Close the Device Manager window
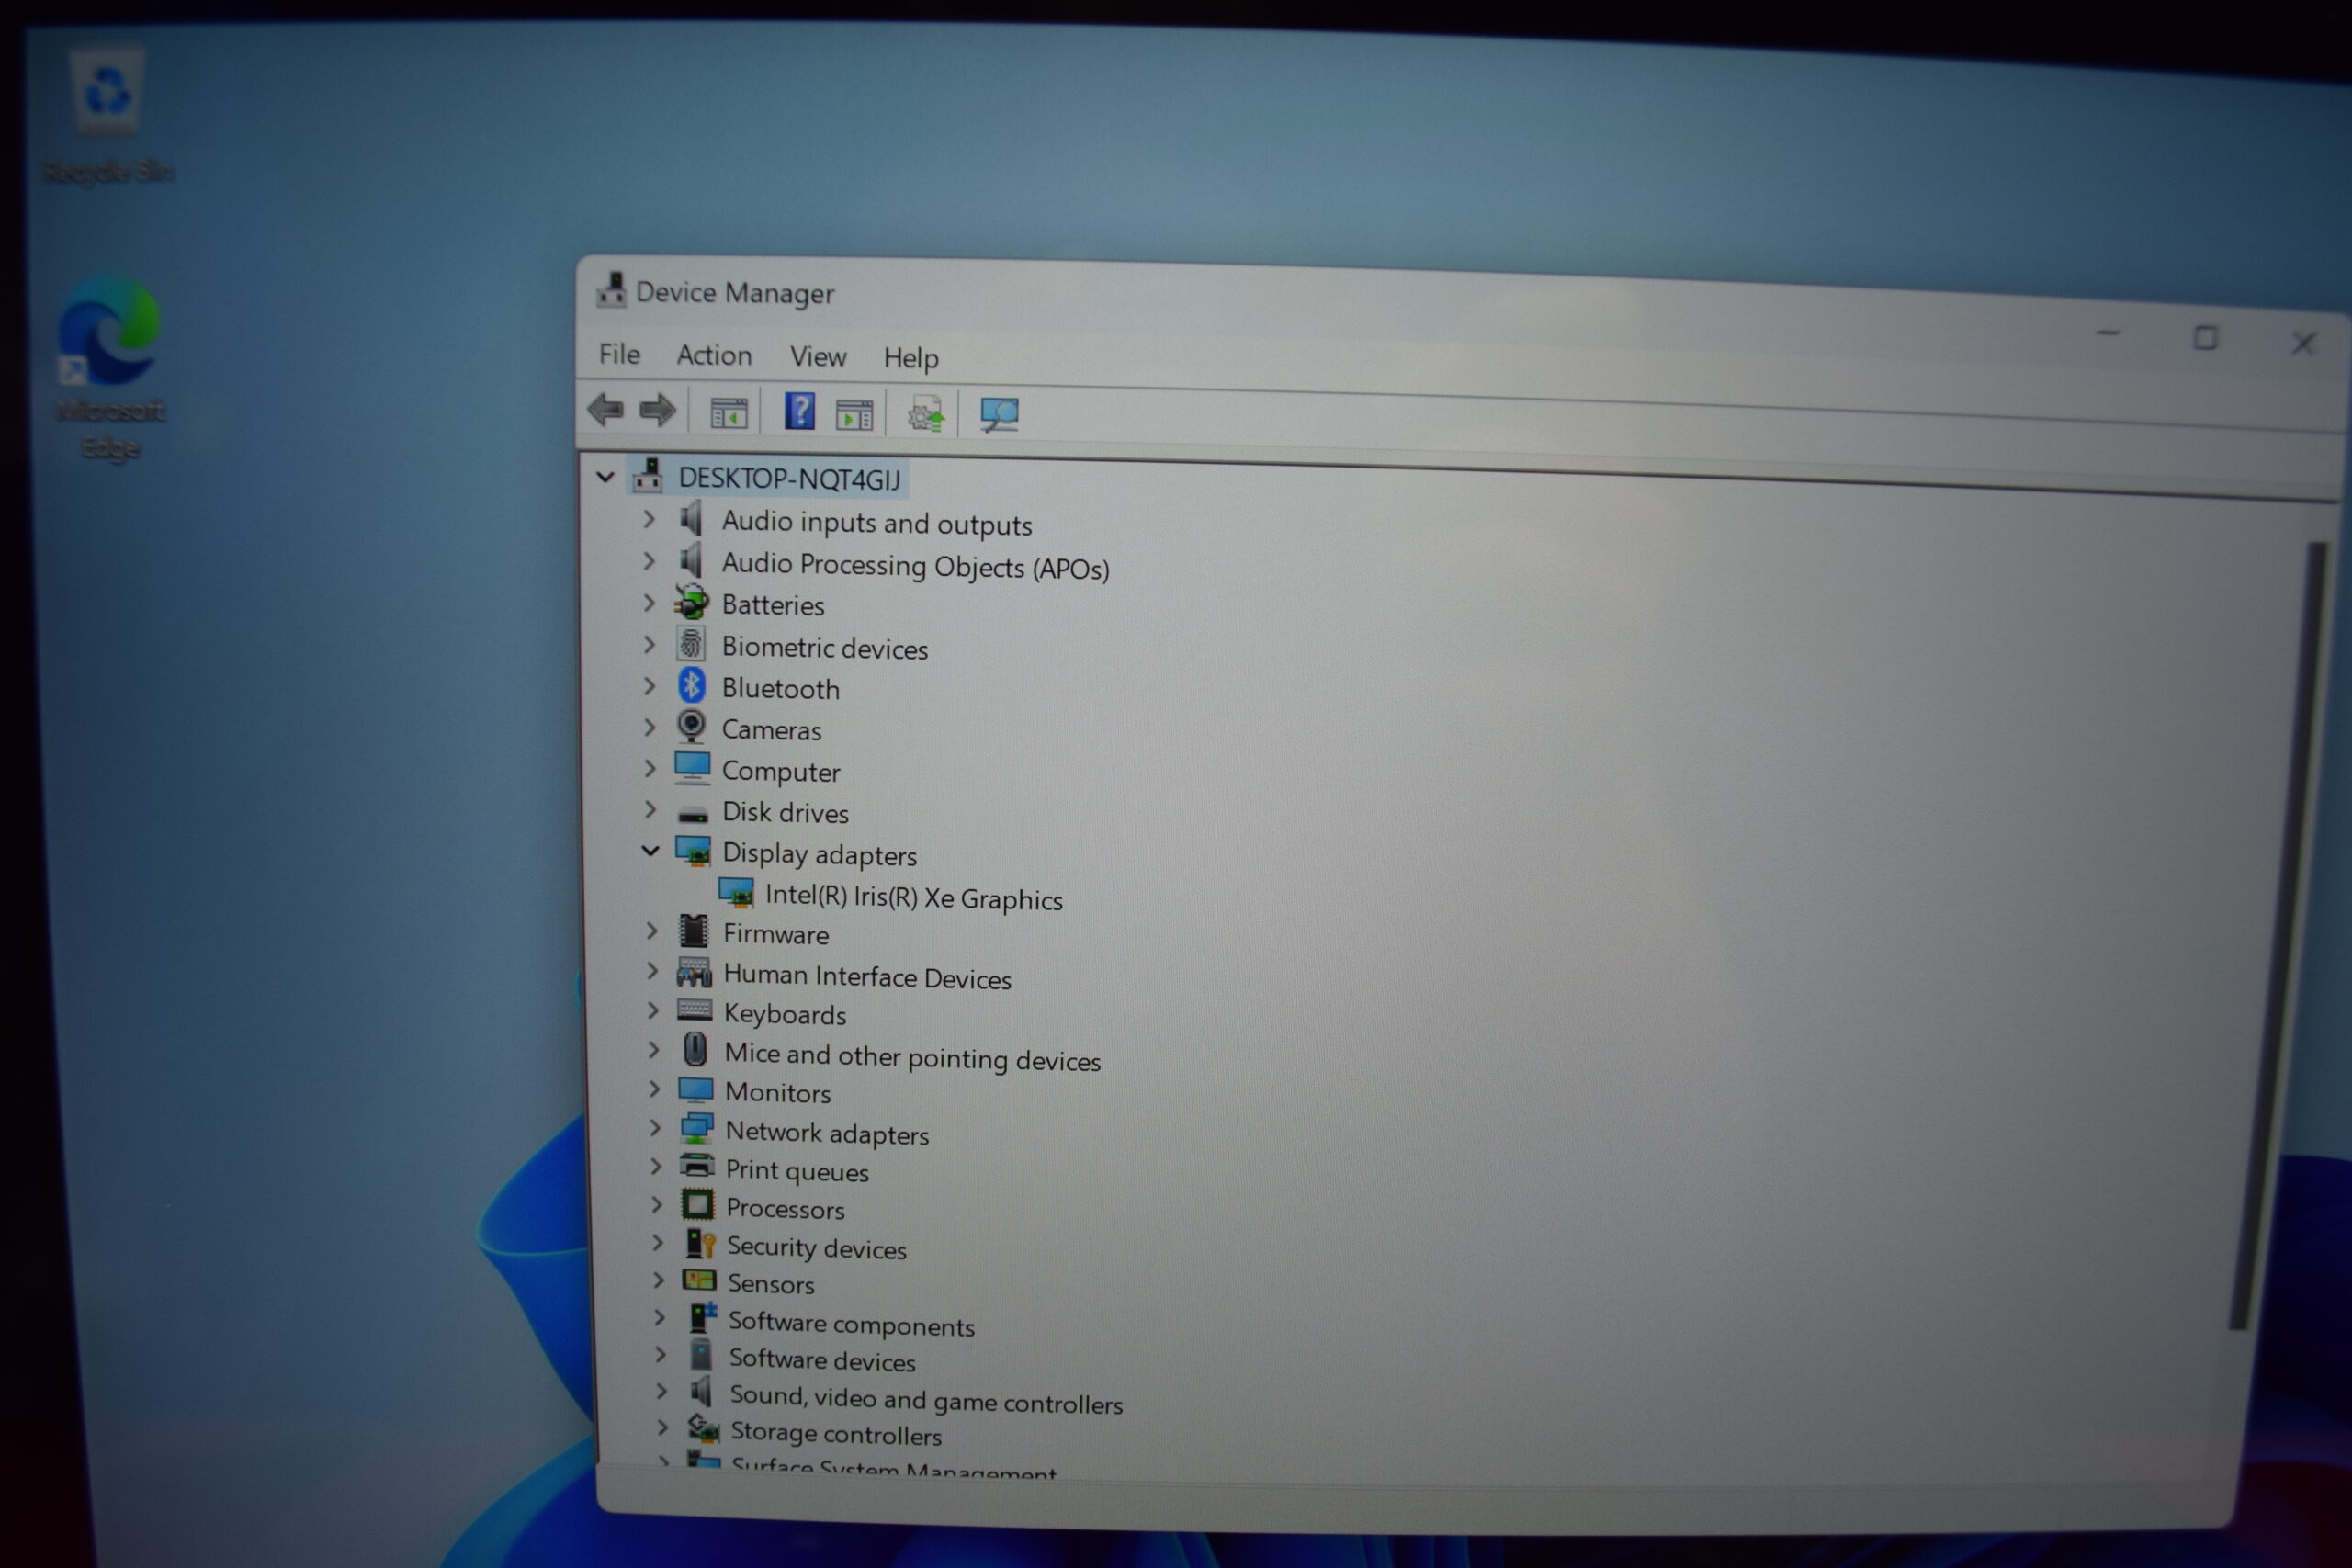The height and width of the screenshot is (1568, 2352). point(2304,344)
